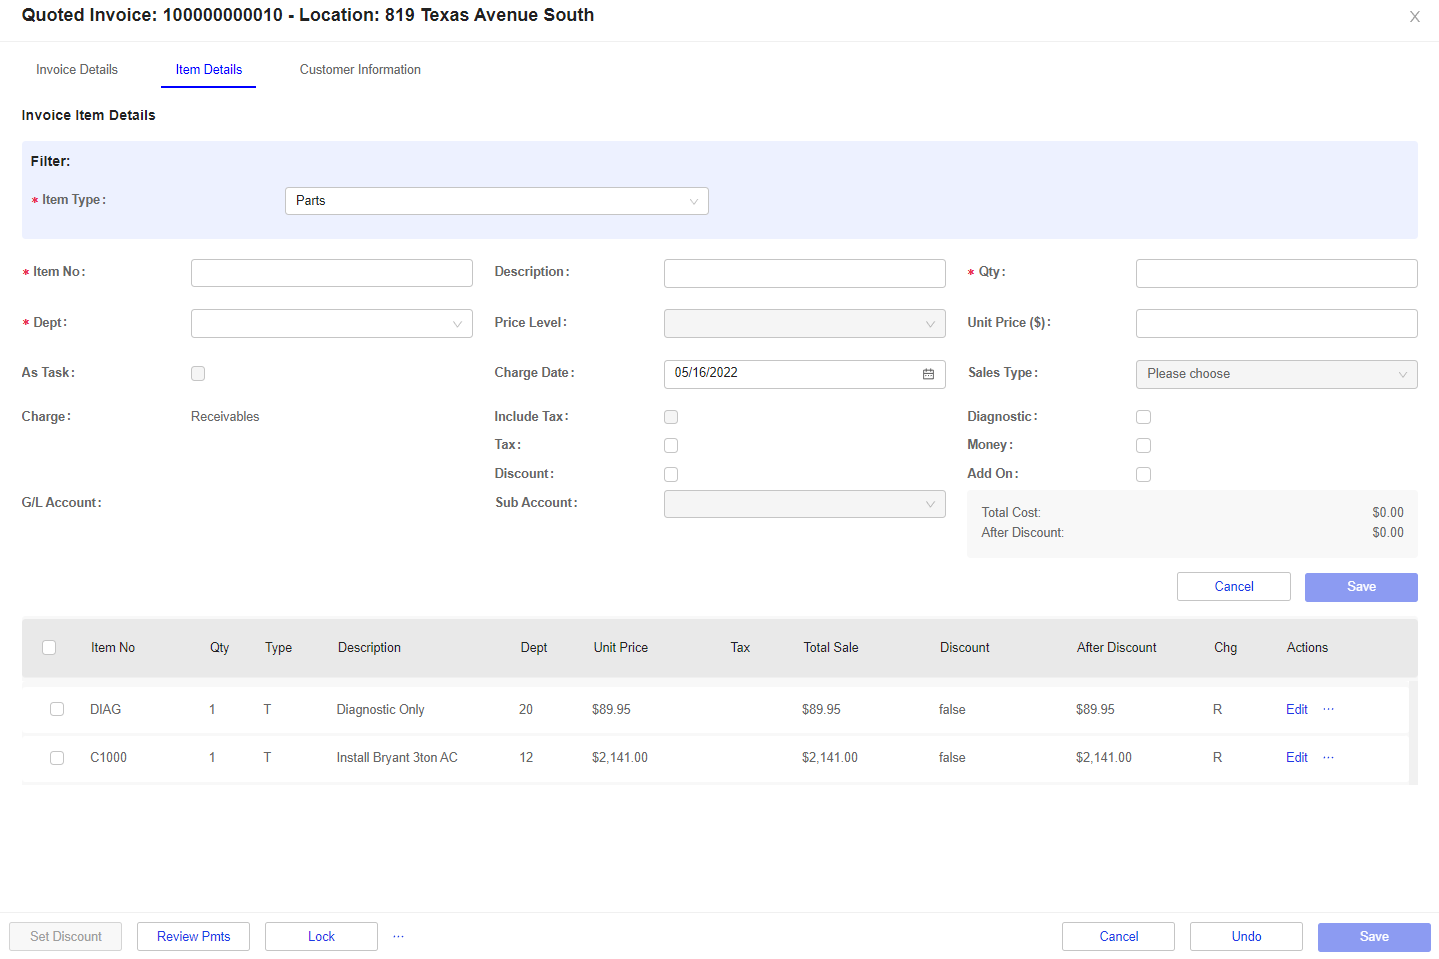Open the Charge Date calendar picker icon
The image size is (1439, 959).
[928, 374]
